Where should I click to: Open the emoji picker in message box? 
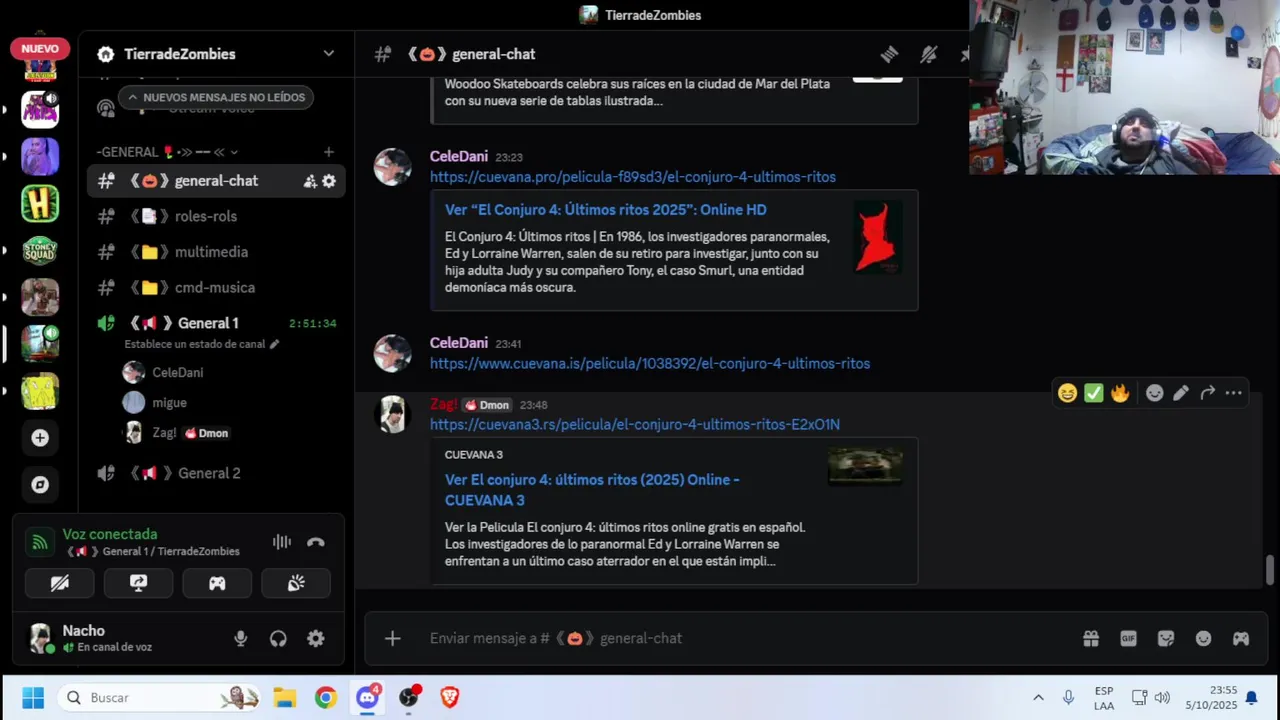(1203, 638)
